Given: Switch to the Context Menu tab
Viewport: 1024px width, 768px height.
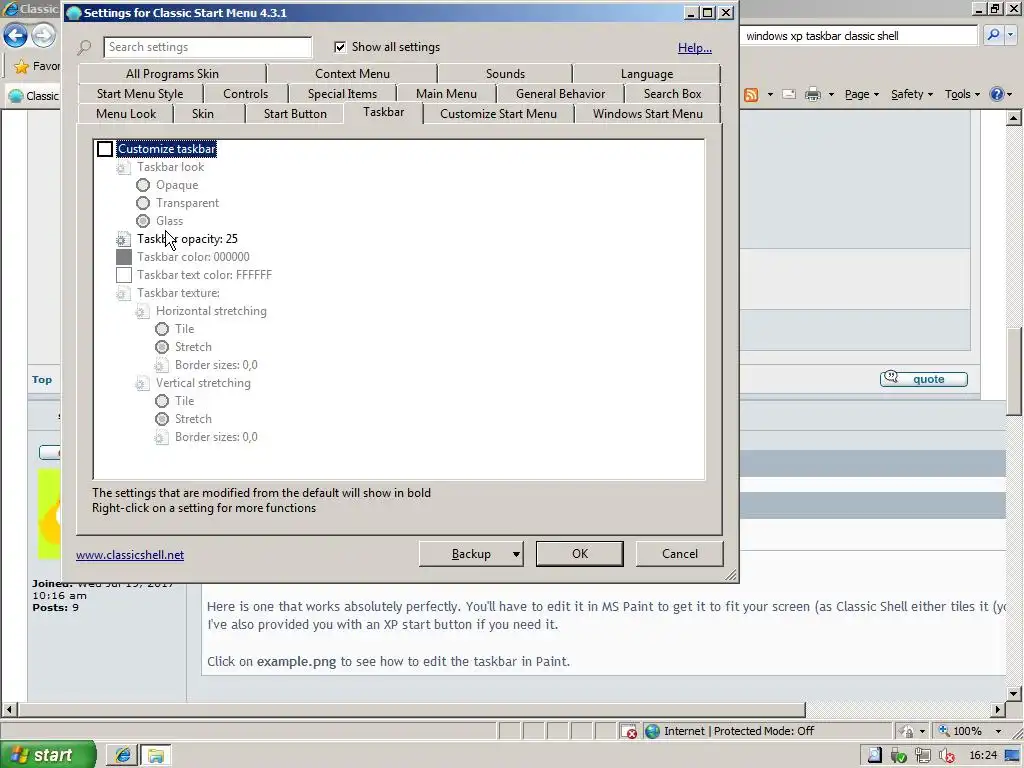Looking at the screenshot, I should pyautogui.click(x=353, y=74).
